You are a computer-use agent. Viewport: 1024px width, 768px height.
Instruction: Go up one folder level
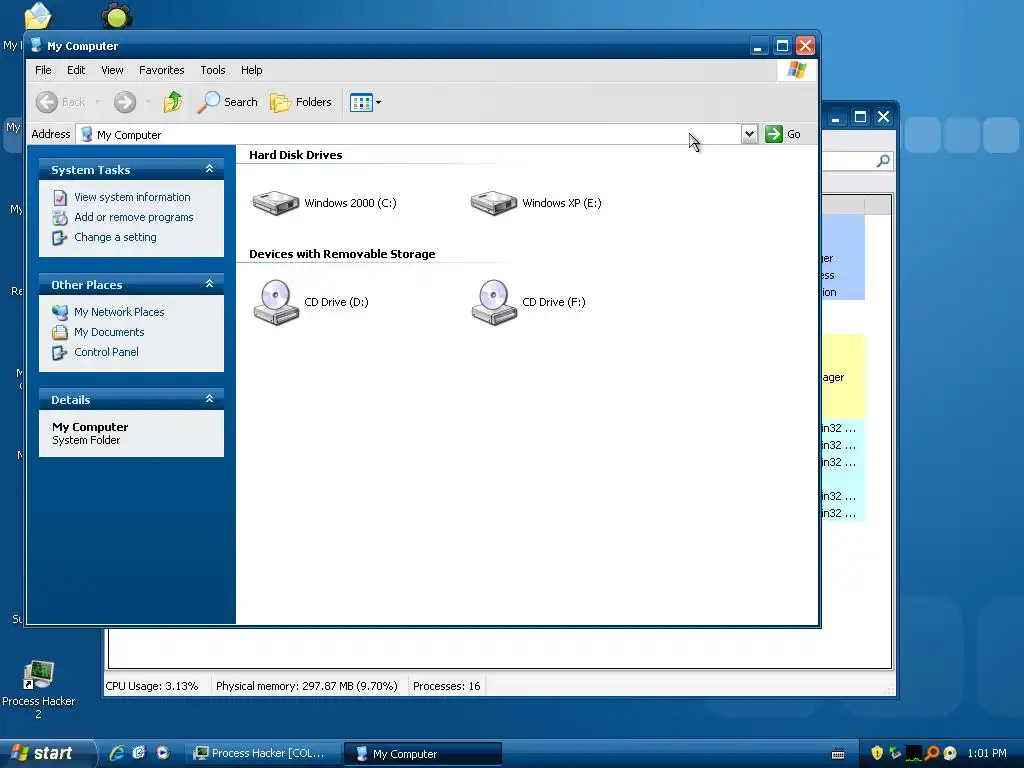(172, 102)
